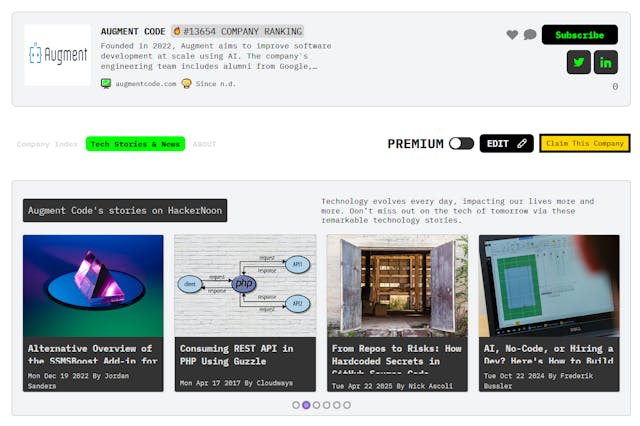The image size is (640, 426).
Task: Open the From Repos to Risks story title
Action: [397, 359]
